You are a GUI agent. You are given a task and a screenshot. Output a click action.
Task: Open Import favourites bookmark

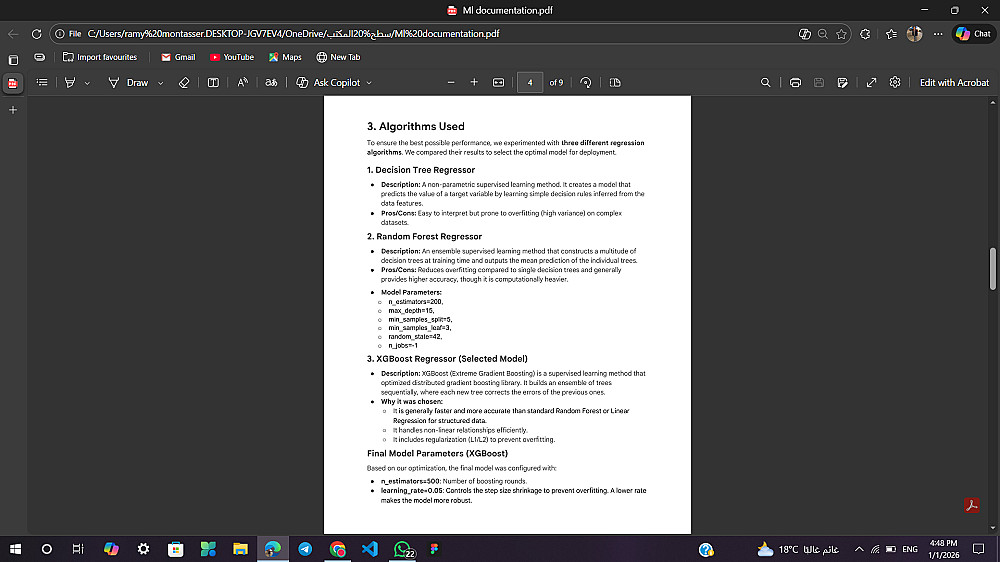pyautogui.click(x=99, y=57)
